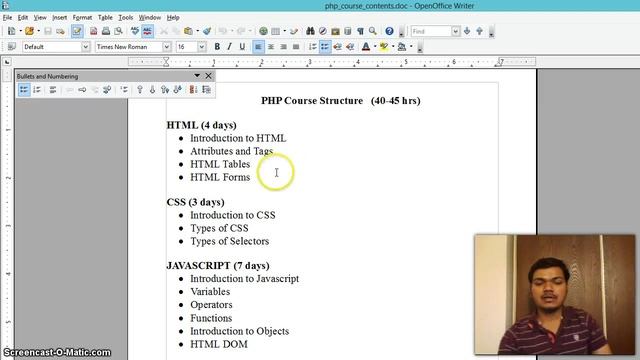This screenshot has height=360, width=640.
Task: Open Highlighting color dropdown arrow
Action: pos(393,47)
